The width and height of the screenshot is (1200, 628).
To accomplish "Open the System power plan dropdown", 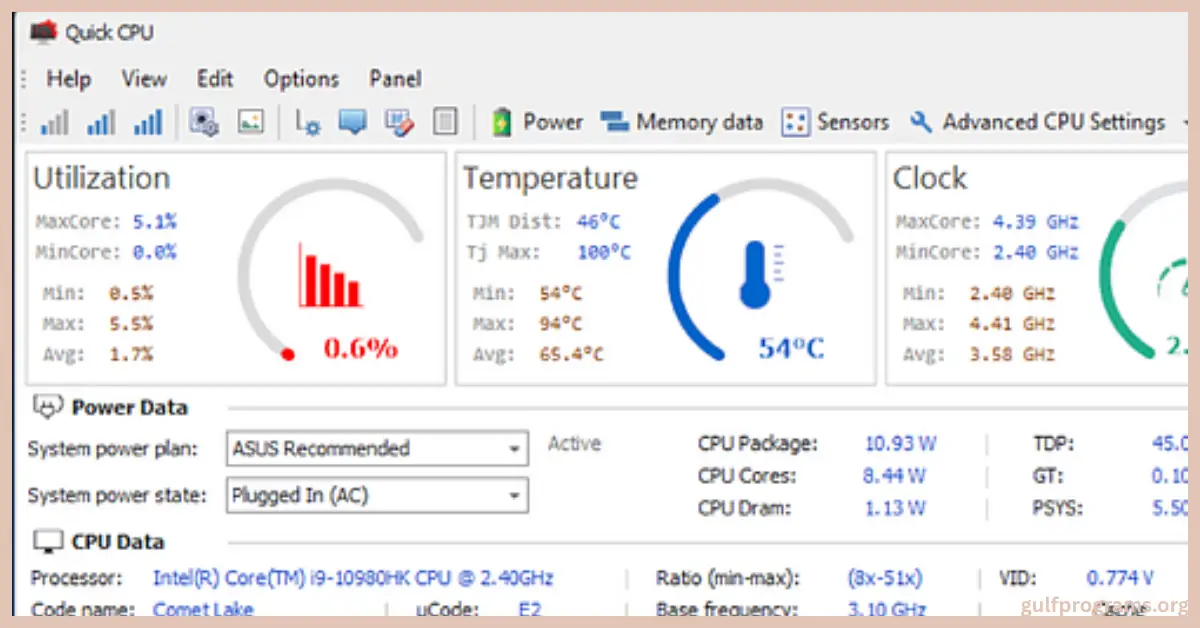I will pos(515,448).
